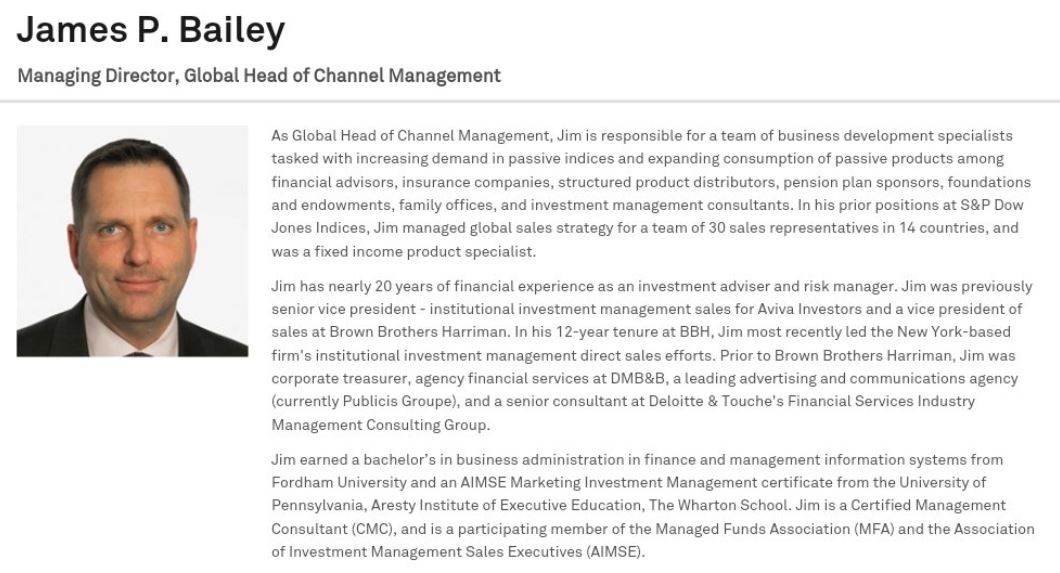Open James Bailey's profile photo
The image size is (1060, 573).
[132, 241]
